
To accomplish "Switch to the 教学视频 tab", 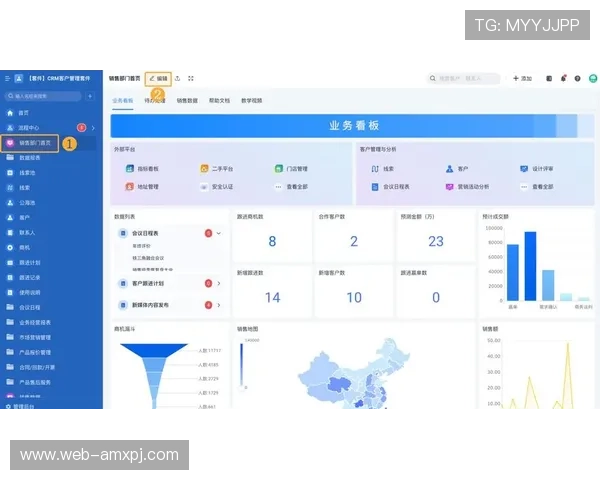I will [251, 101].
